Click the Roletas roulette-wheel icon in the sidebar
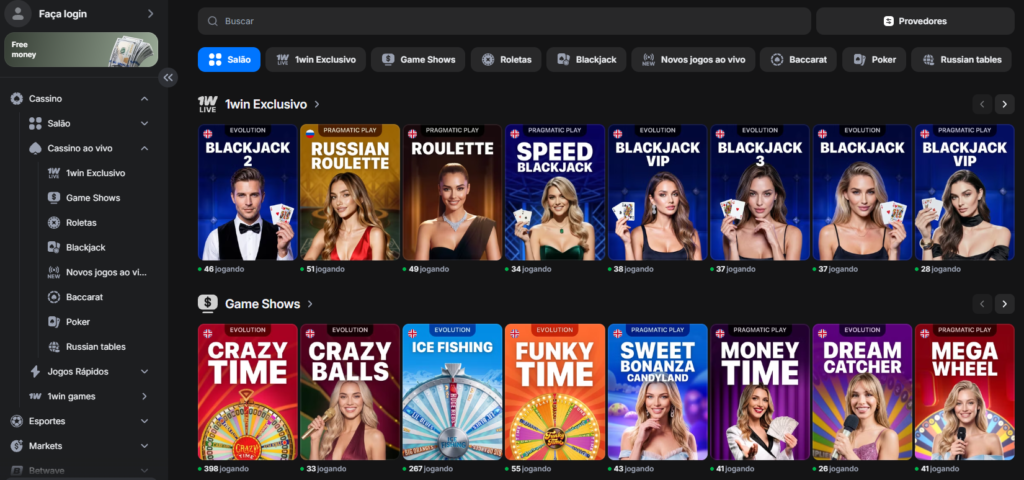 (x=54, y=223)
